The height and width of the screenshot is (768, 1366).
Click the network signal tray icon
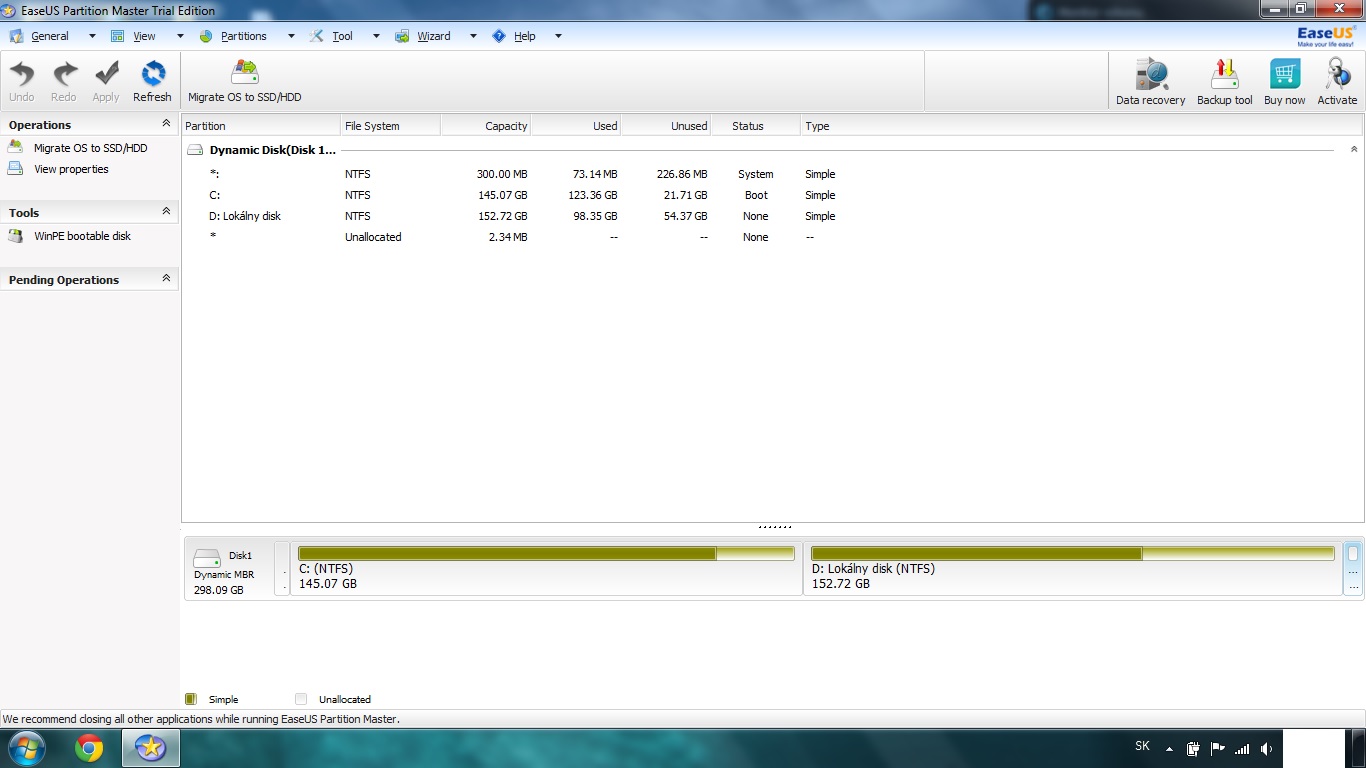[1242, 748]
